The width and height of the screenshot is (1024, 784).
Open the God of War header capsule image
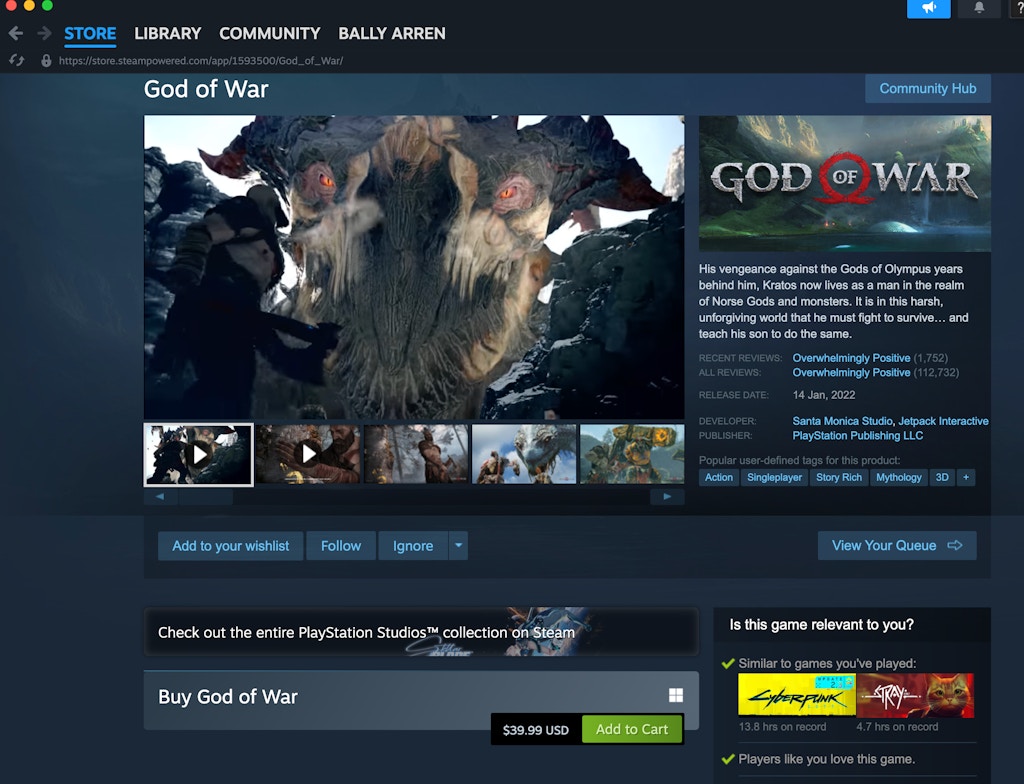coord(844,183)
